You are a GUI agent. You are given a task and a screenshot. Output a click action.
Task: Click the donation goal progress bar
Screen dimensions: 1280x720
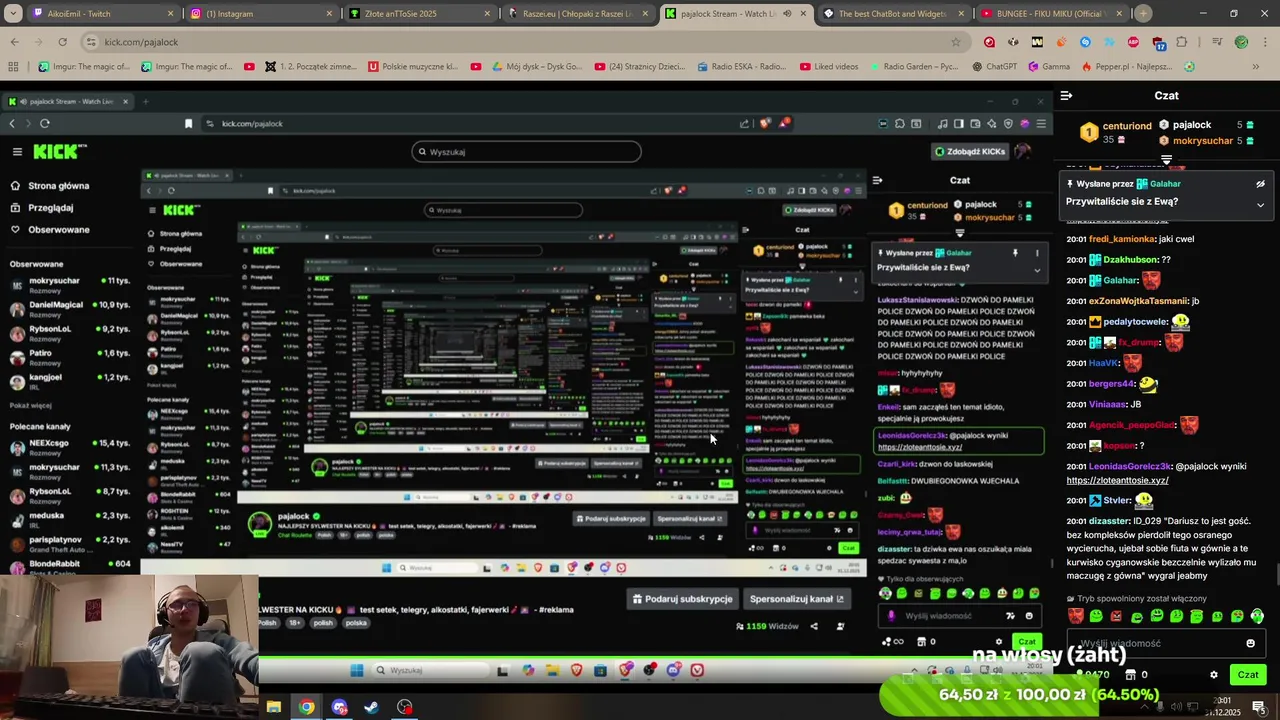coord(1048,694)
